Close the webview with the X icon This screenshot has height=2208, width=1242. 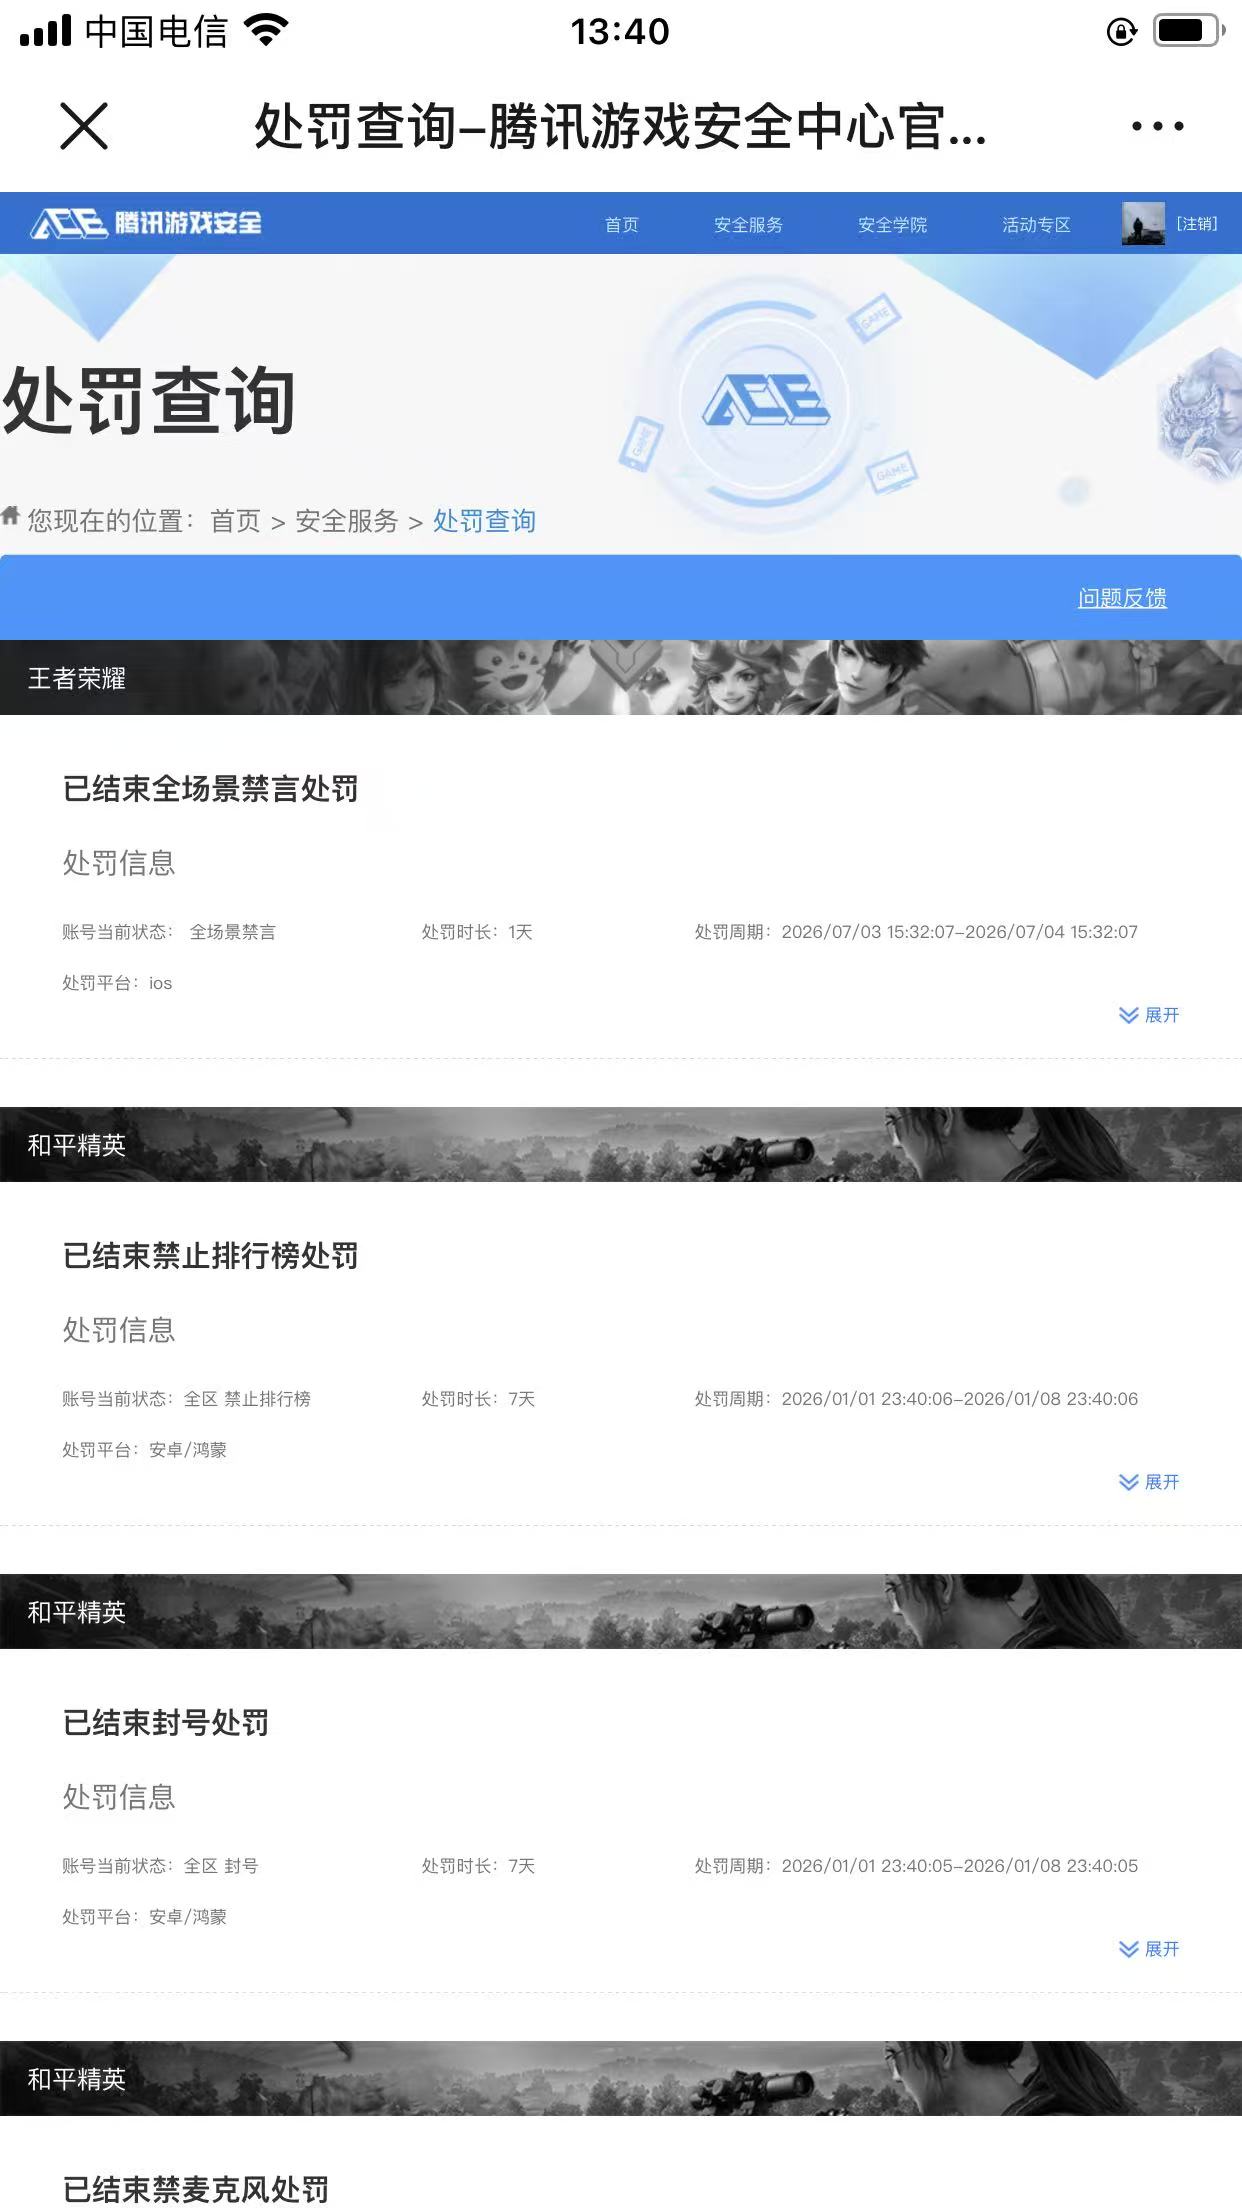(84, 126)
